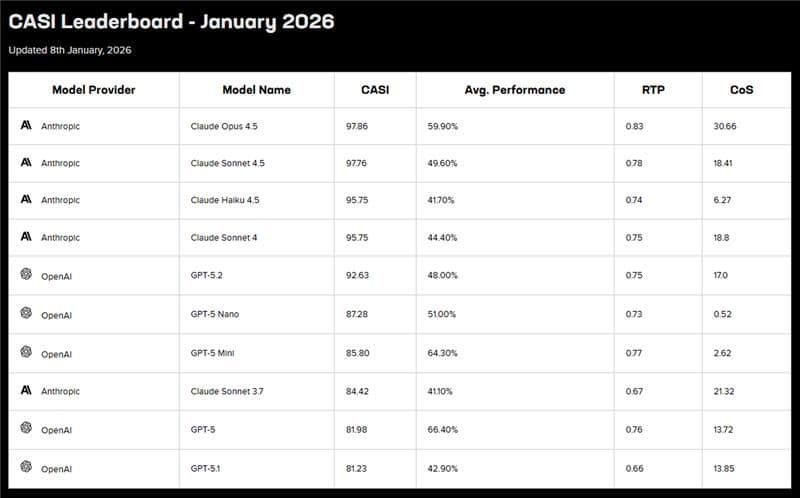
Task: Click the Model Provider column header
Action: click(93, 90)
